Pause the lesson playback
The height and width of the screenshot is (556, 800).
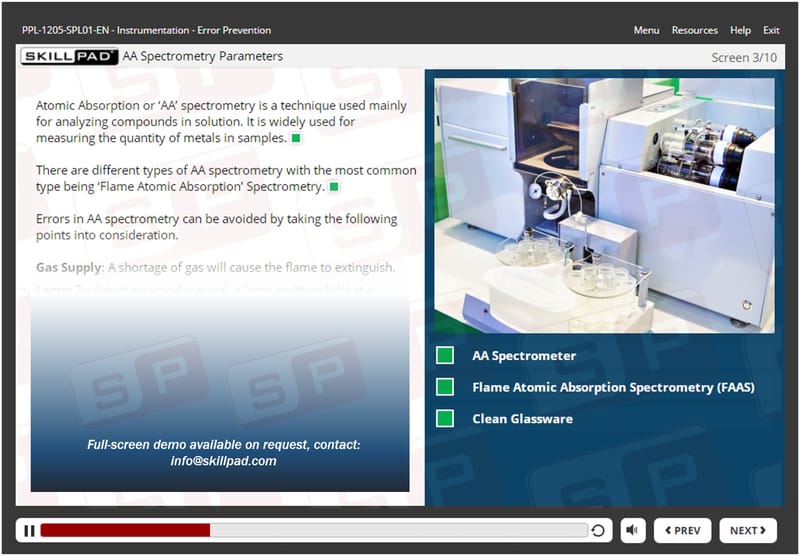click(29, 531)
